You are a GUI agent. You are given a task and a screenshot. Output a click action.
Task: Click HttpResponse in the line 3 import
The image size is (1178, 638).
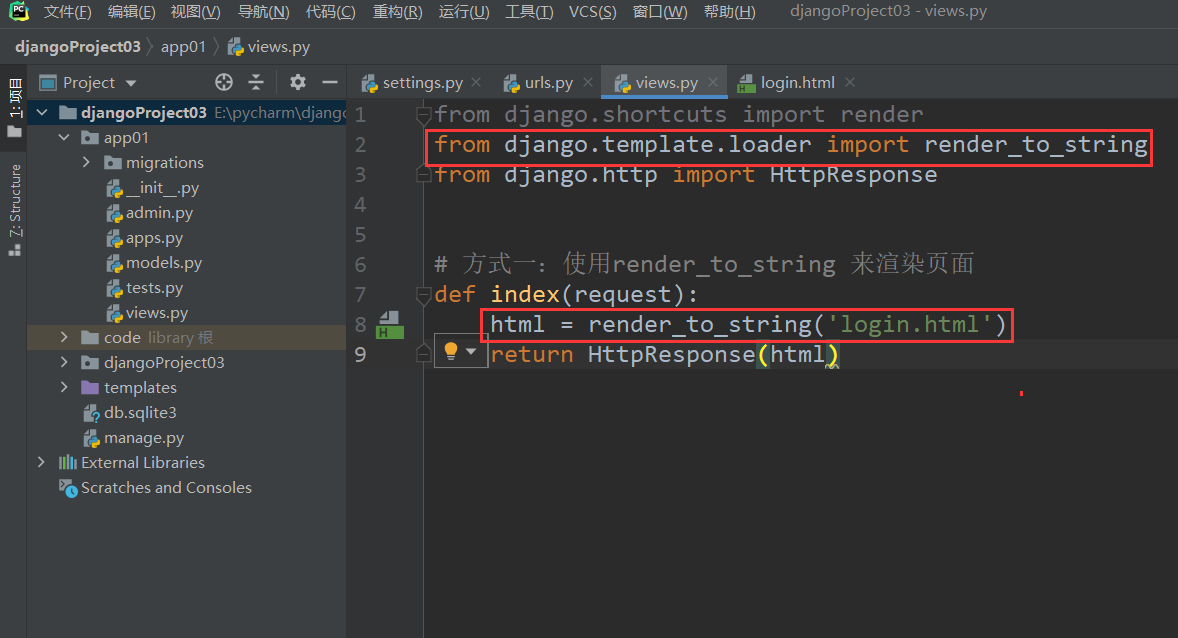pos(853,174)
